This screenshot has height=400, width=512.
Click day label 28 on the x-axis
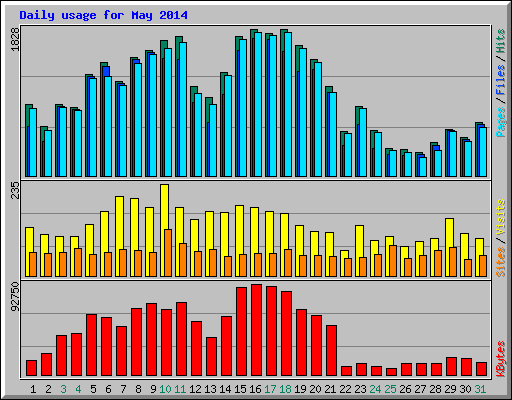tap(435, 389)
